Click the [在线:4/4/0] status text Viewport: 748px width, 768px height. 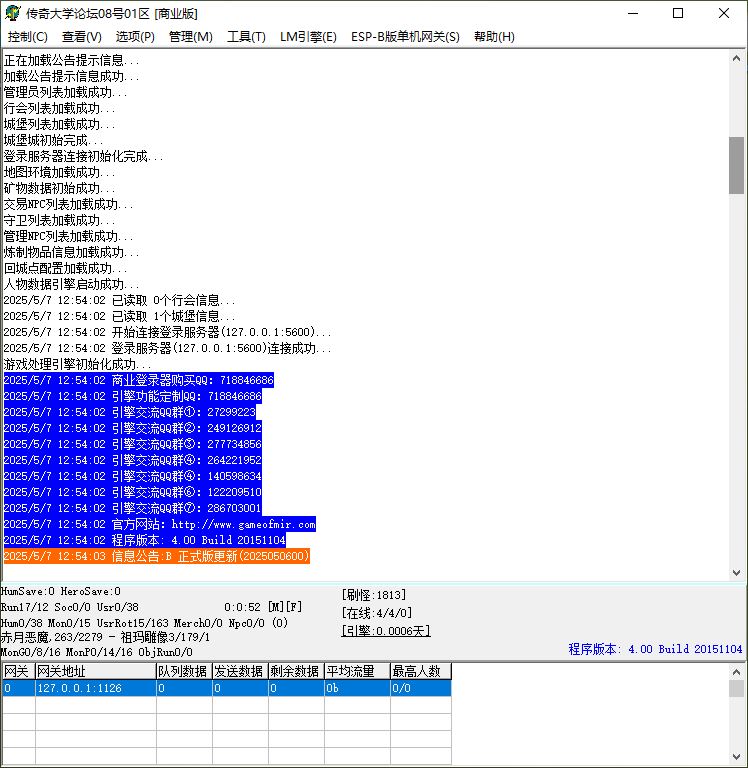[x=377, y=613]
